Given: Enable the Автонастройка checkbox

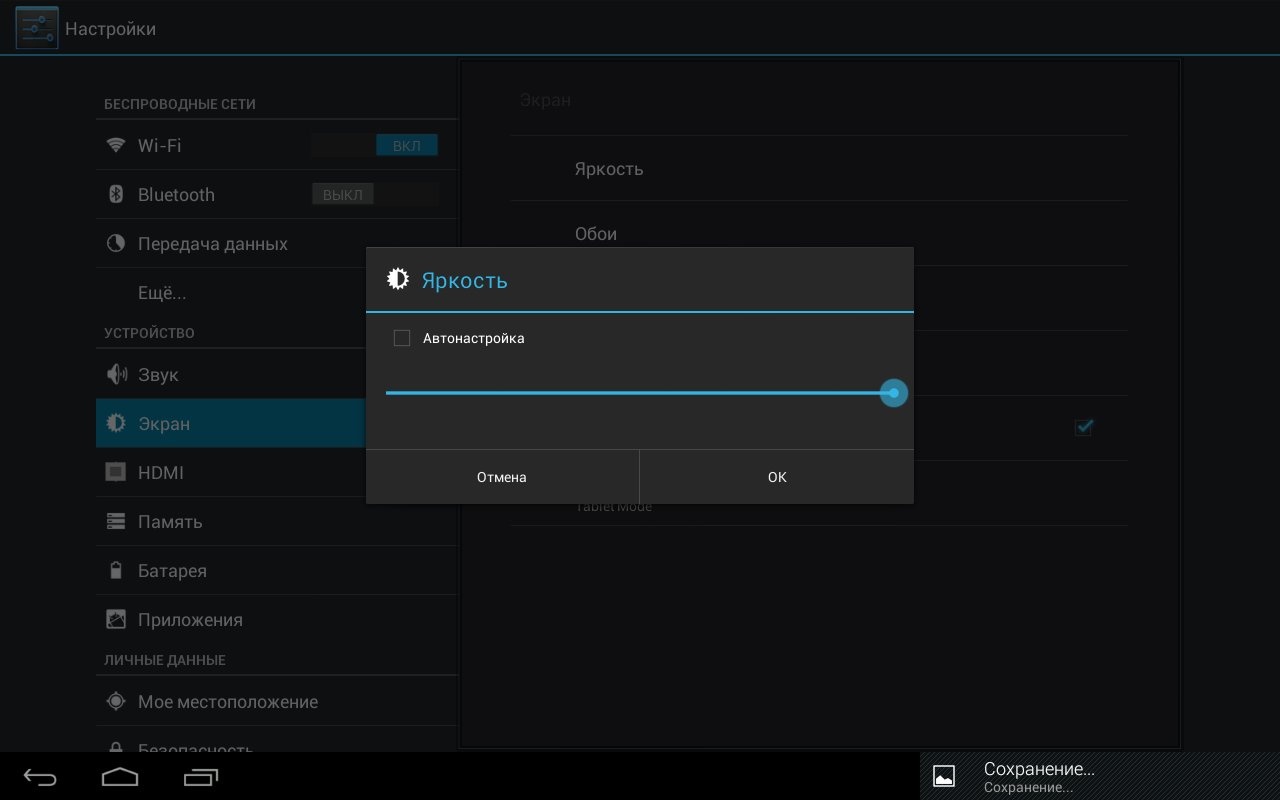Looking at the screenshot, I should pos(402,338).
